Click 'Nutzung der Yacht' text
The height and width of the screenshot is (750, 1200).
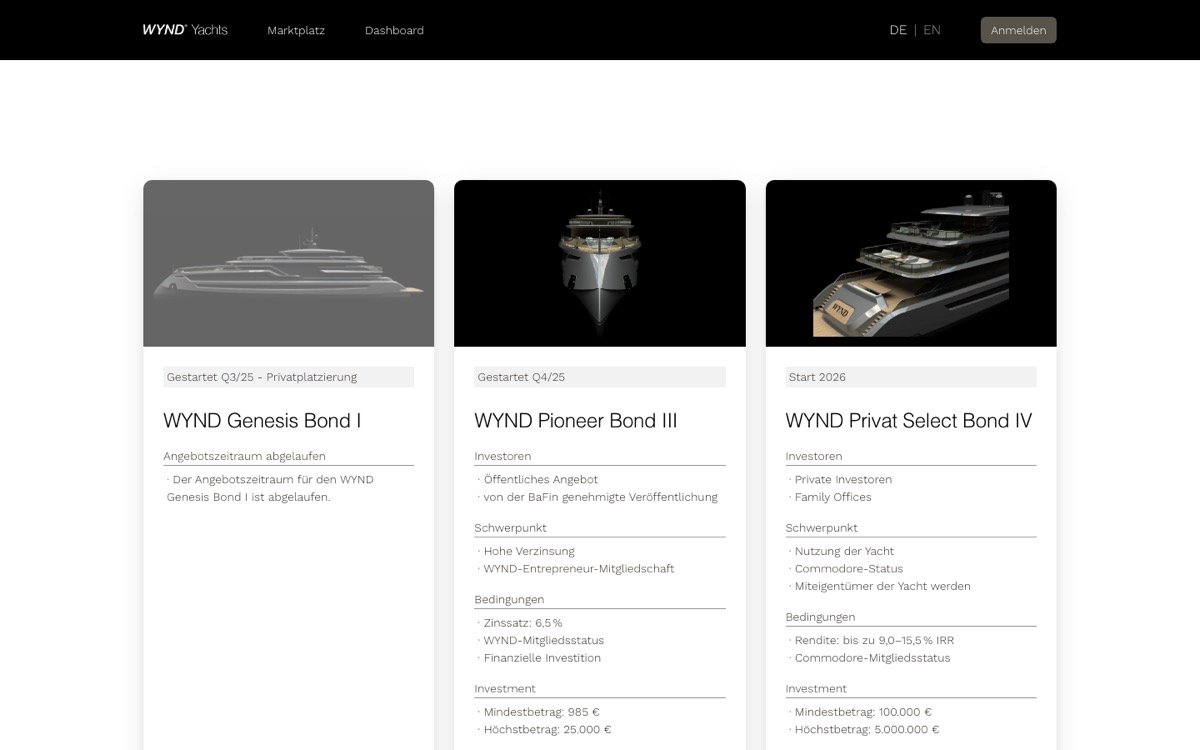tap(844, 551)
